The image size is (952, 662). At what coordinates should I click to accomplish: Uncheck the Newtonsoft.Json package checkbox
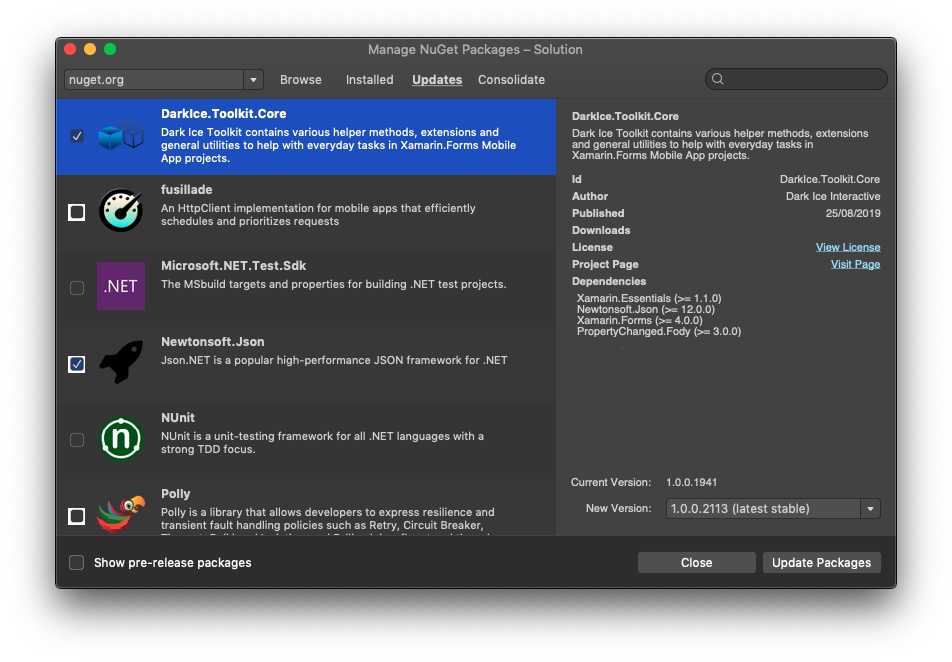(x=76, y=364)
